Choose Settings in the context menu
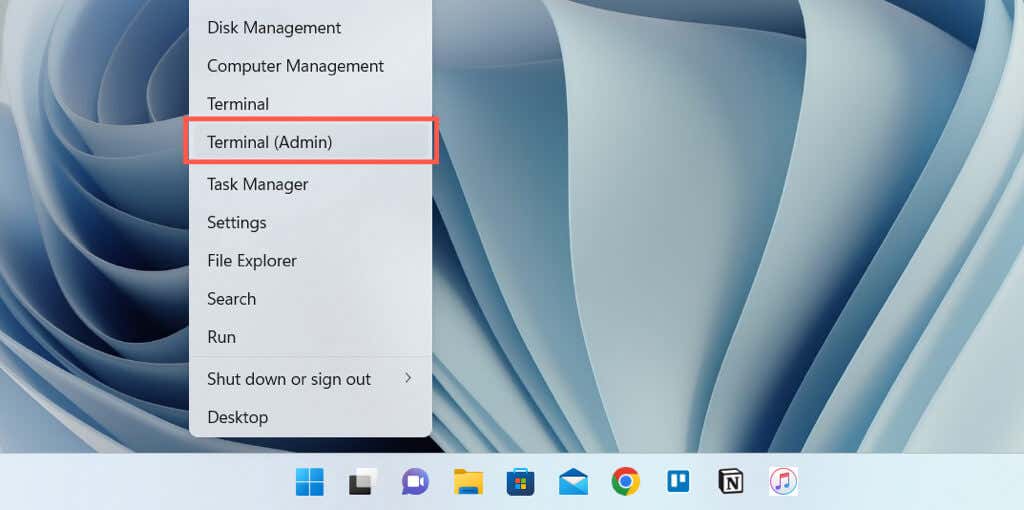Screen dimensions: 1024x510 coord(310,223)
